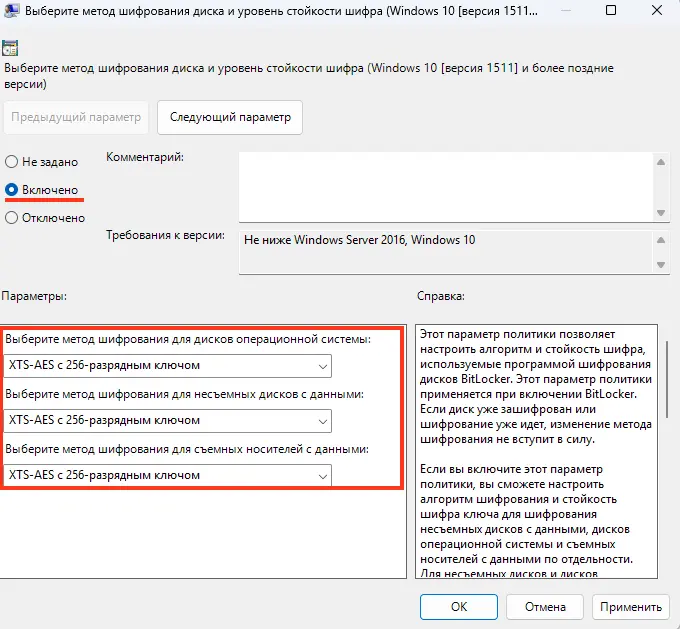Viewport: 680px width, 629px height.
Task: Open encryption method dropdown for operating system drives
Action: [168, 366]
